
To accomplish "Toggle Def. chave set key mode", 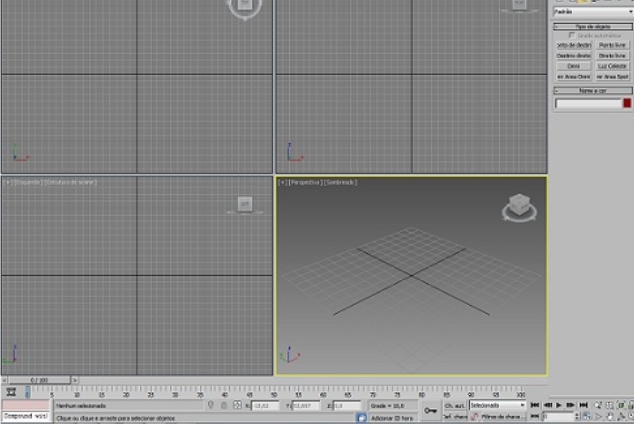I will pyautogui.click(x=455, y=416).
